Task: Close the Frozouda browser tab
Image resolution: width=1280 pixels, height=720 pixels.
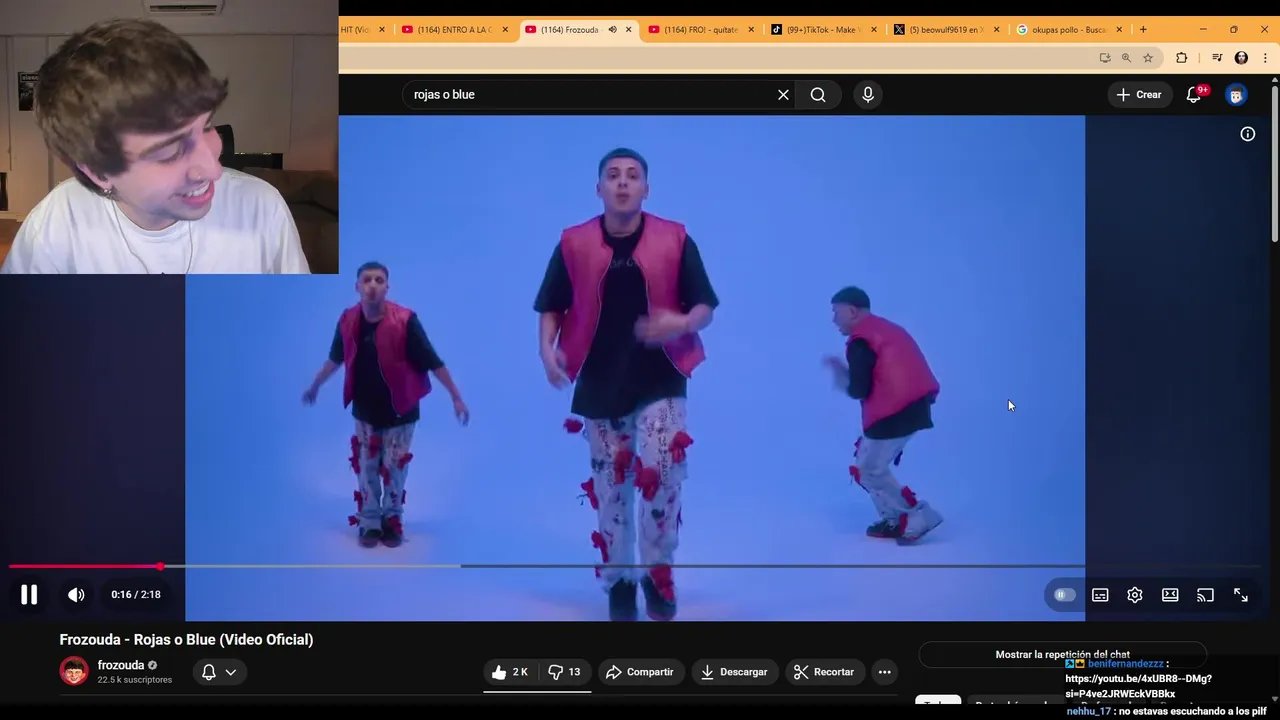Action: pos(628,30)
